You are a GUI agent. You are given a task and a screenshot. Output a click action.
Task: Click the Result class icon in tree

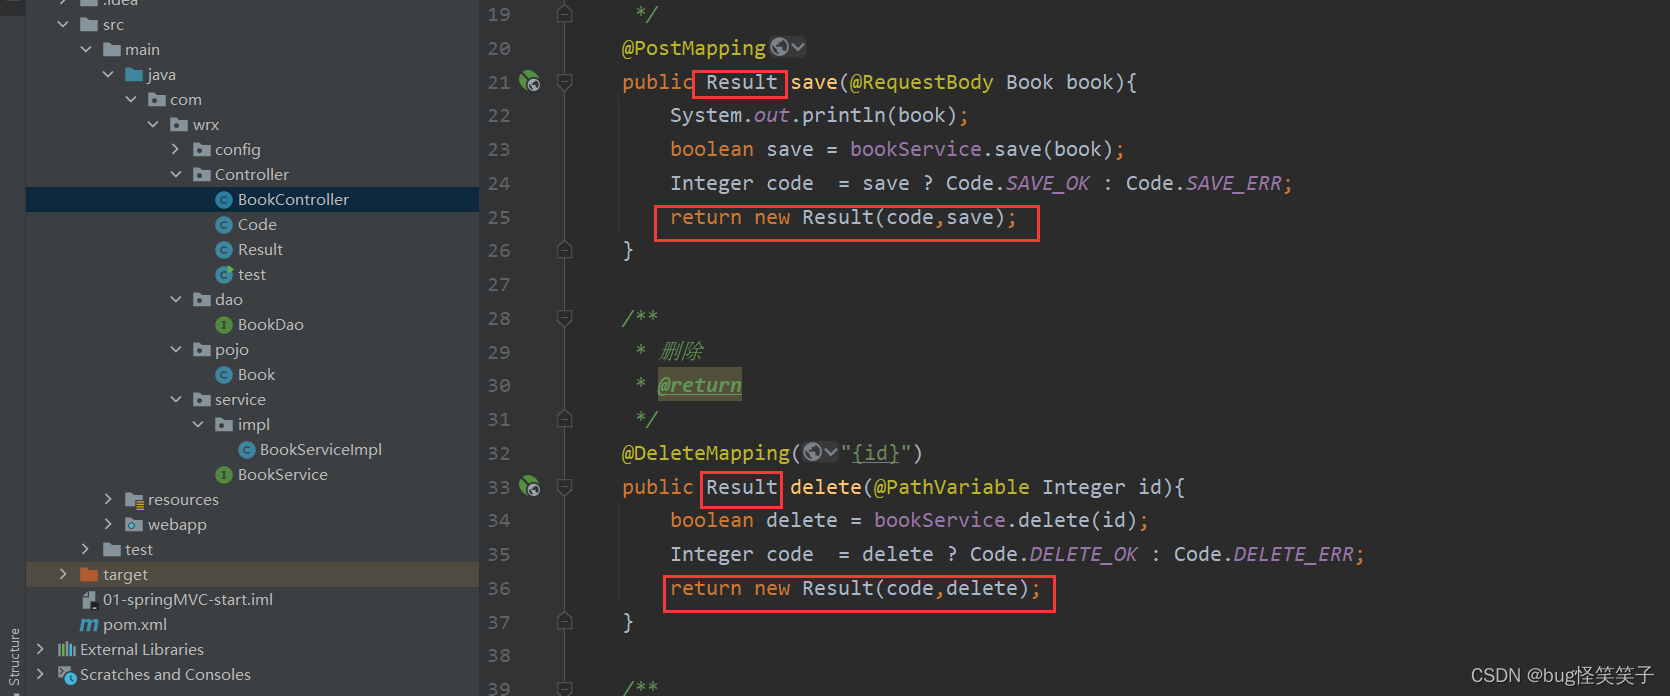point(224,250)
